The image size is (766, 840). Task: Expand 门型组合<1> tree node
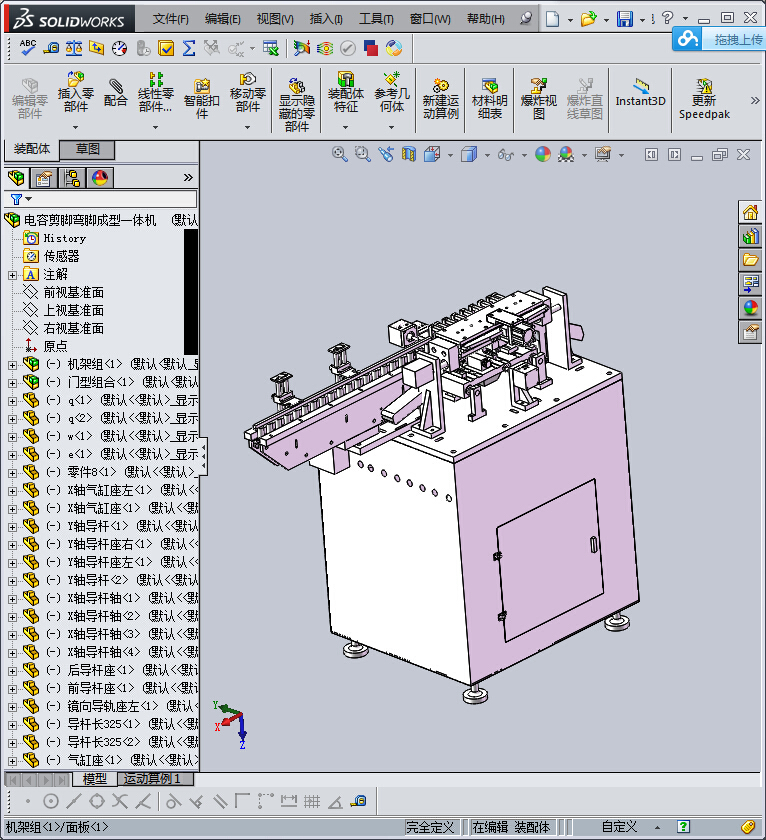pos(12,384)
